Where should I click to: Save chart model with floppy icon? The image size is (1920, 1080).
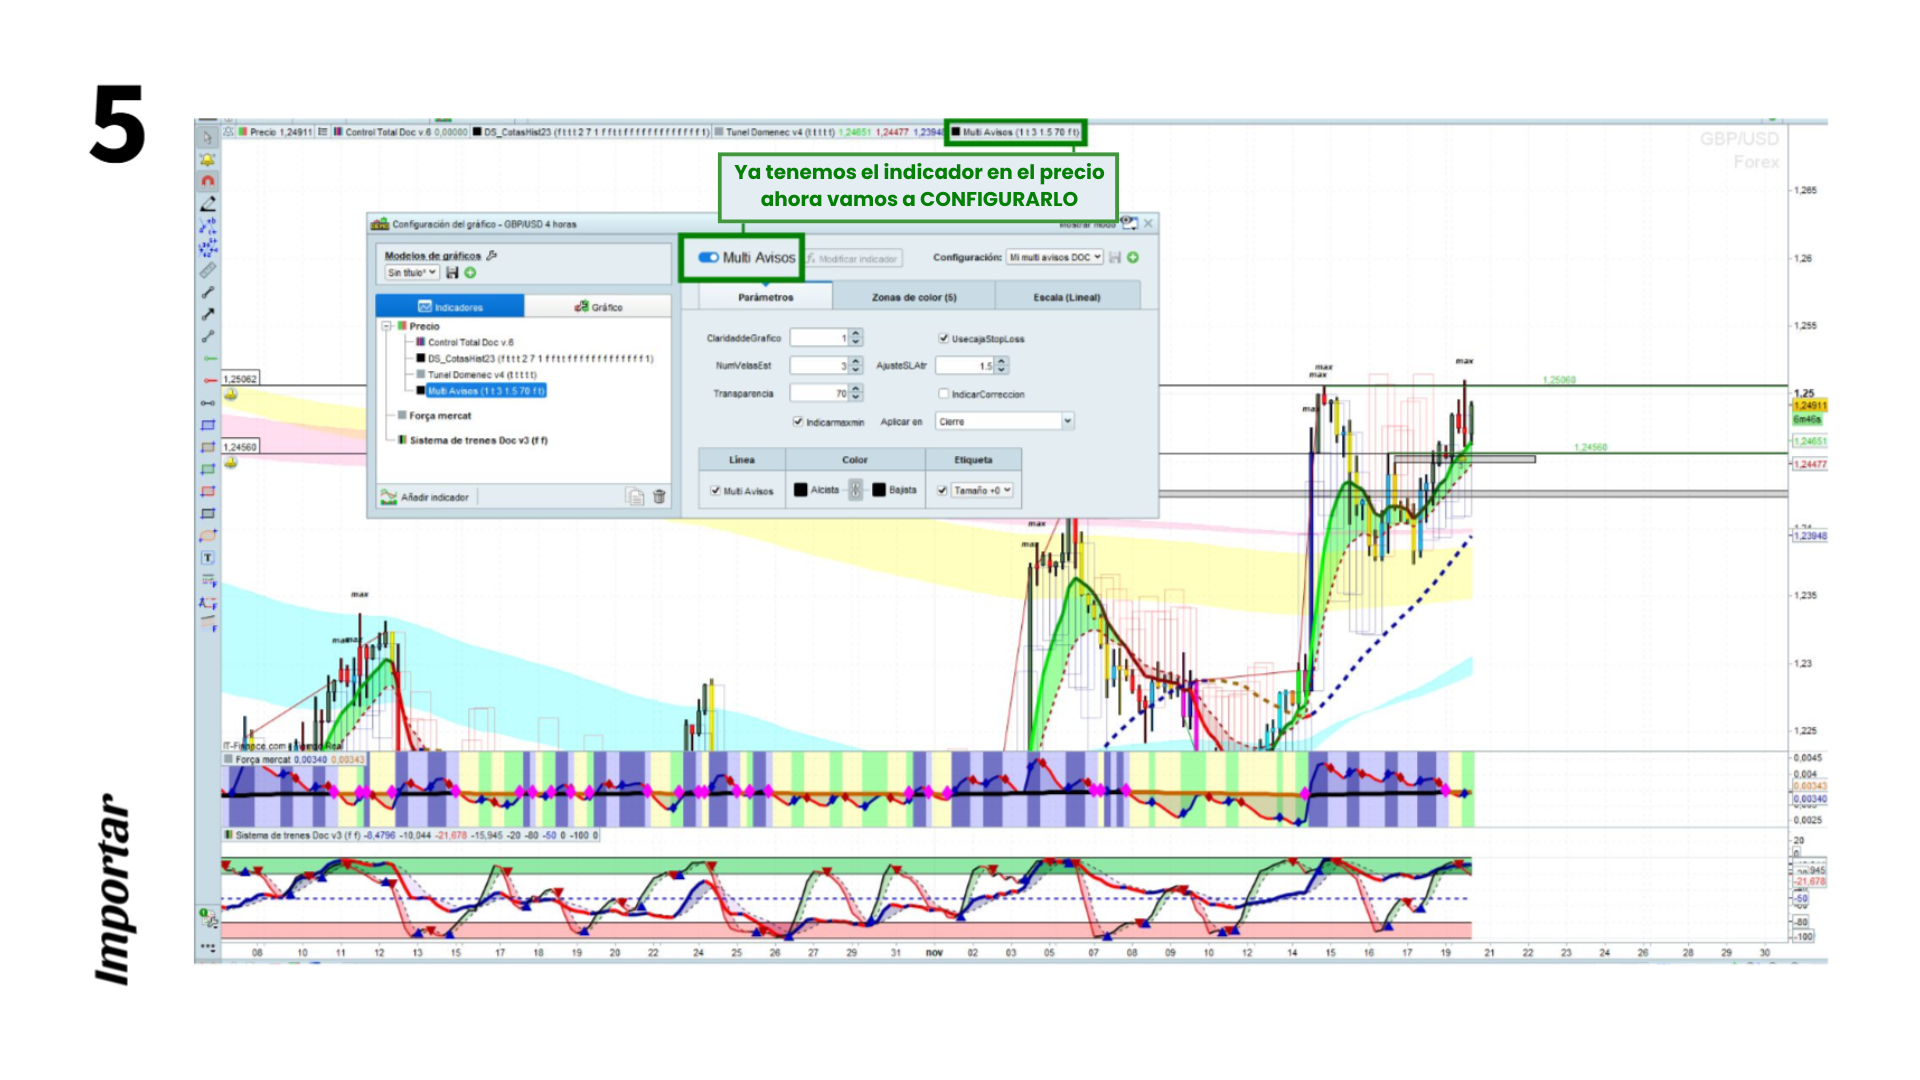click(452, 273)
